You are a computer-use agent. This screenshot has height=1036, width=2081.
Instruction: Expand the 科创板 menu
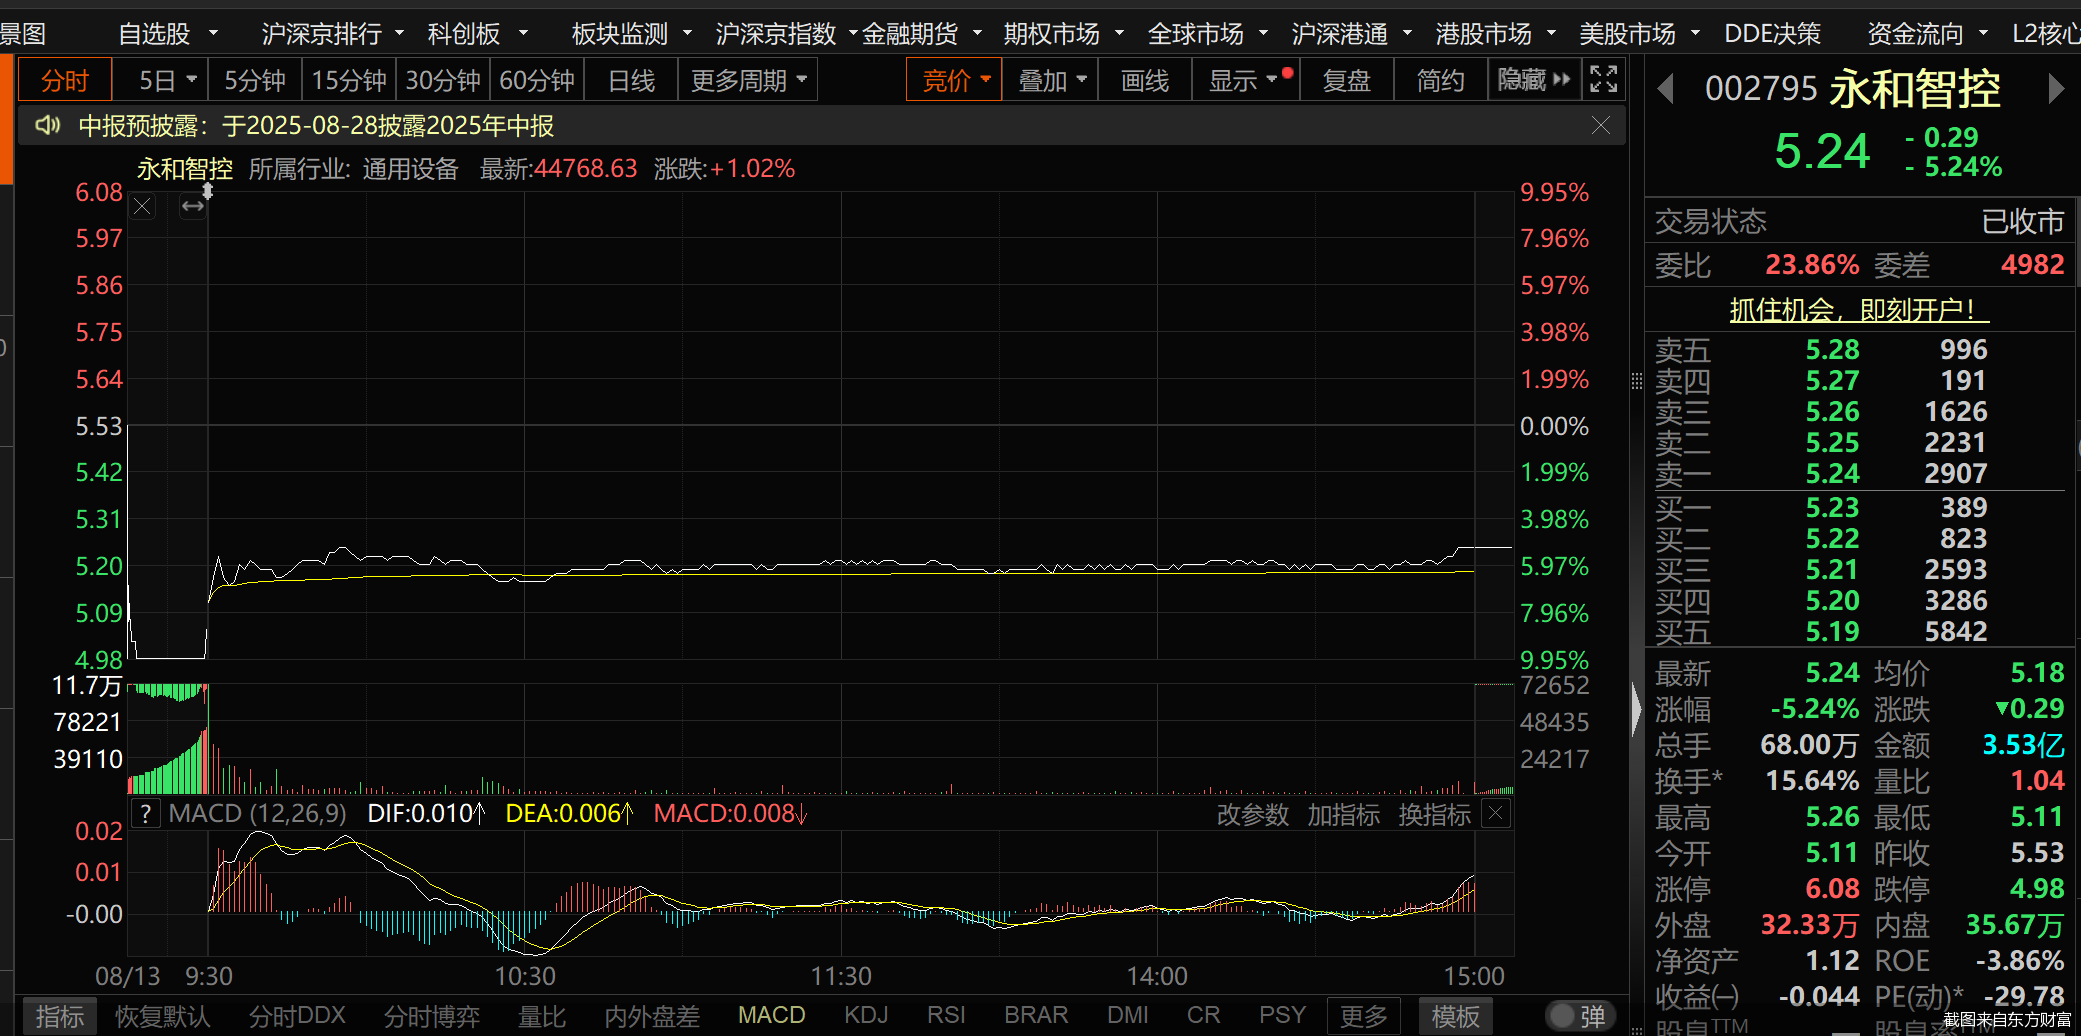coord(477,34)
